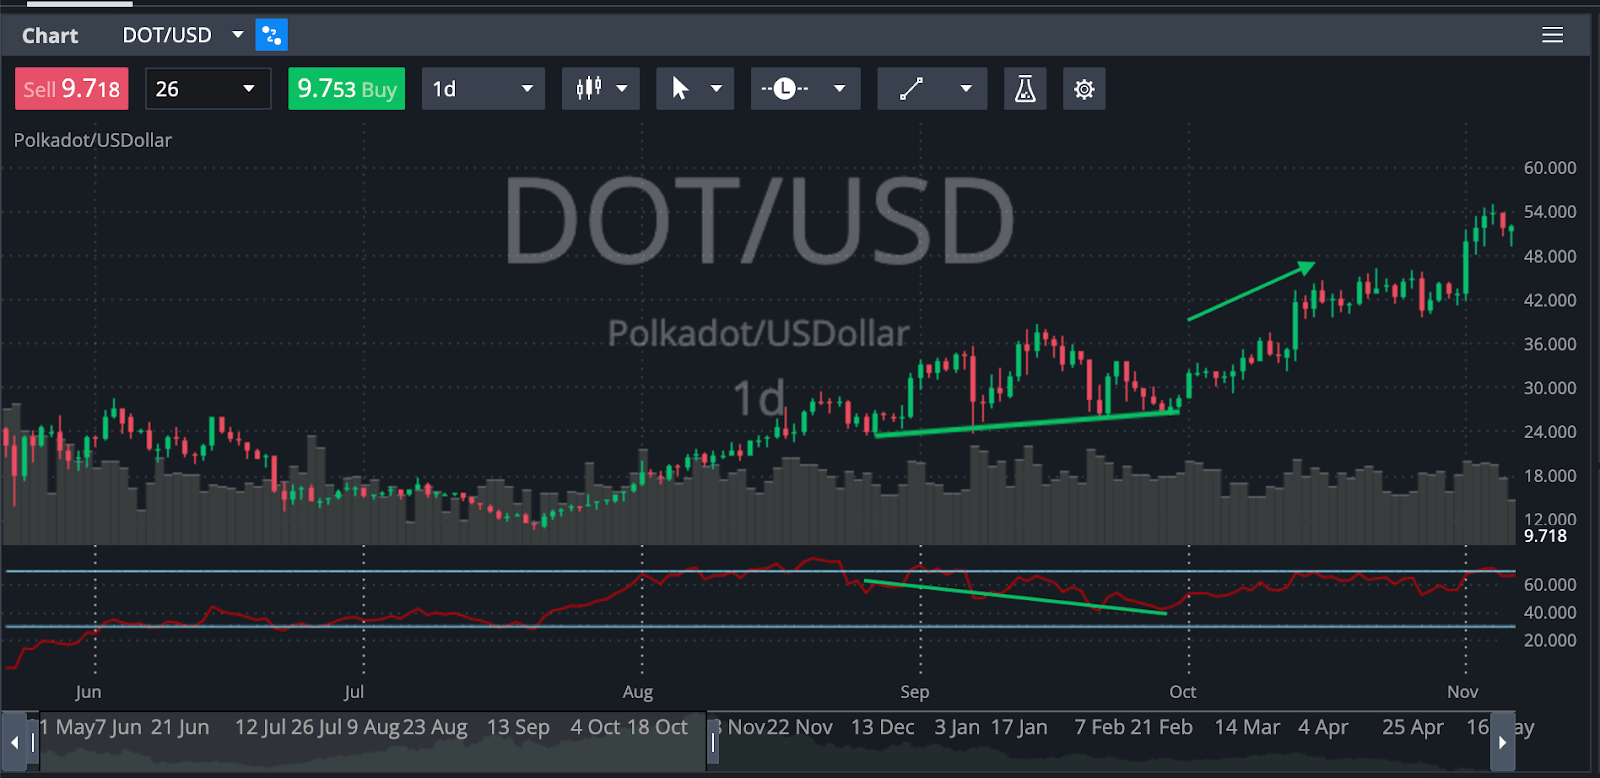Click the 24.000 price axis label
This screenshot has height=778, width=1600.
click(1549, 432)
